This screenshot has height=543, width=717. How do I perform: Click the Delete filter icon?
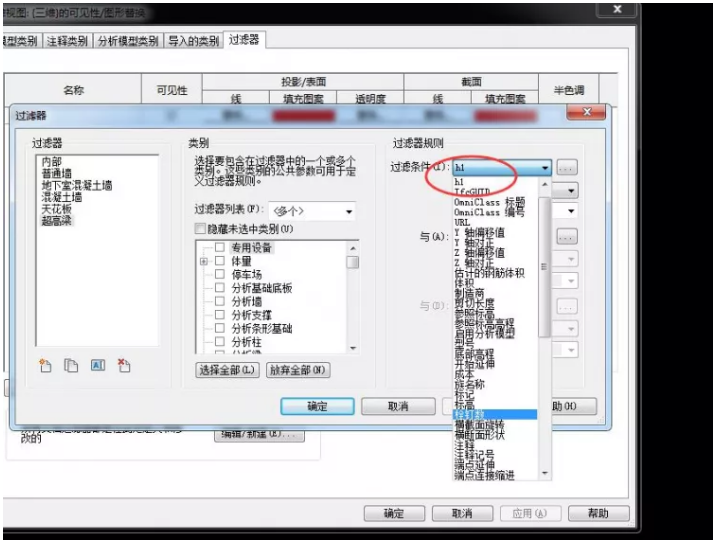click(x=124, y=365)
